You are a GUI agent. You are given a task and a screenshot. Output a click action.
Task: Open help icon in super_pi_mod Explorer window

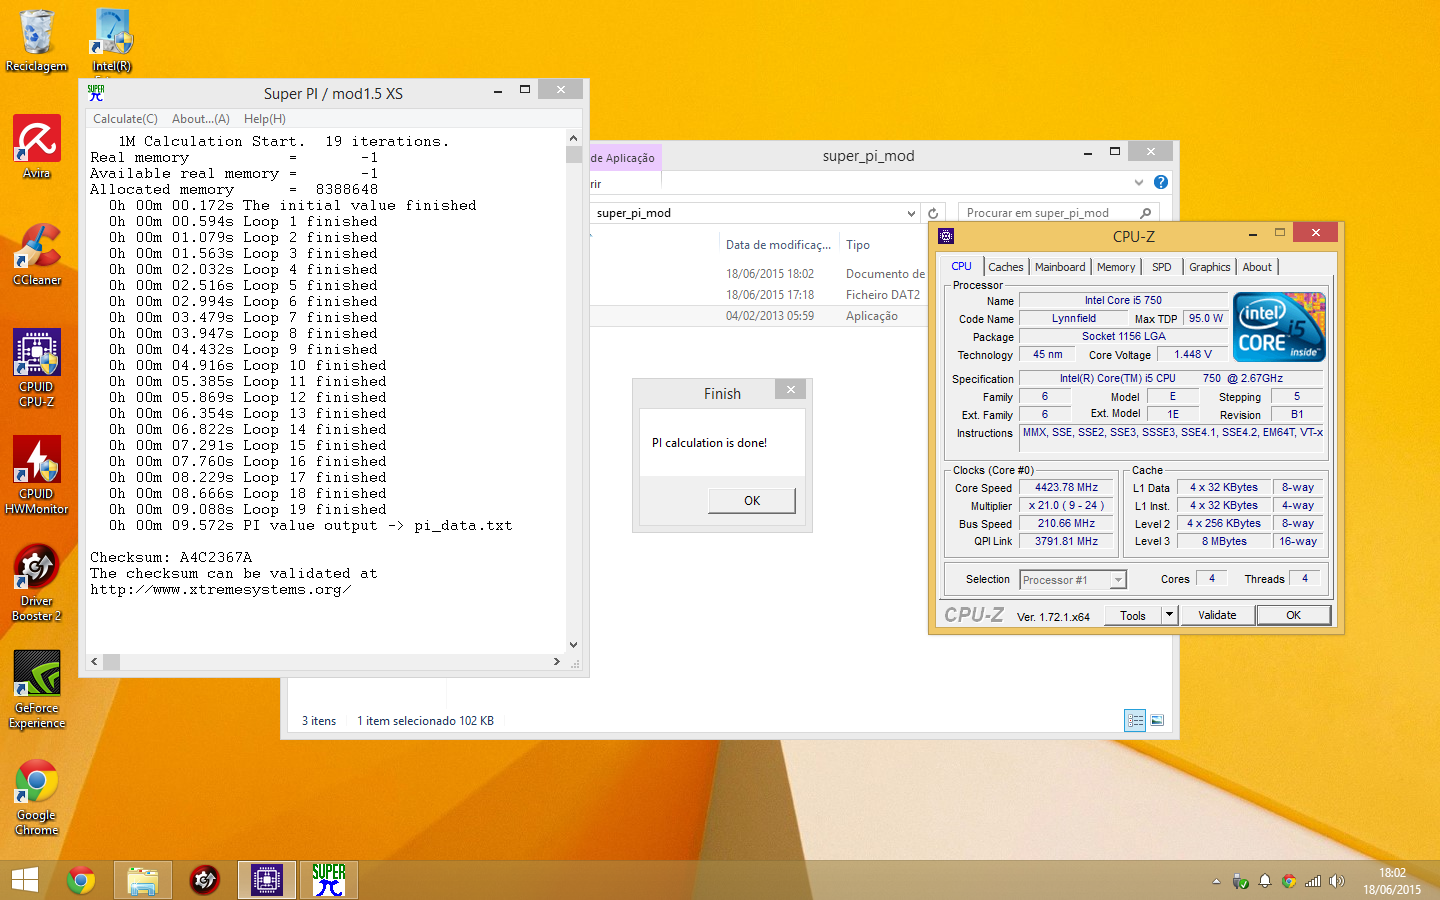tap(1160, 182)
